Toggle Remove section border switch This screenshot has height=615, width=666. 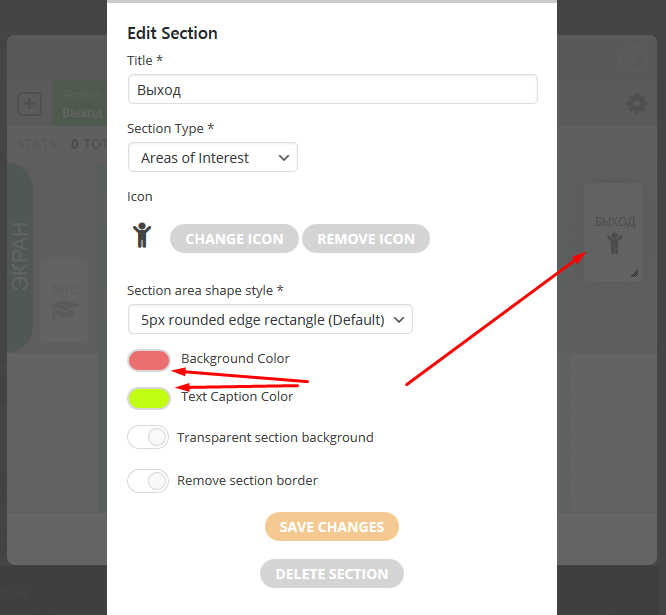point(148,481)
